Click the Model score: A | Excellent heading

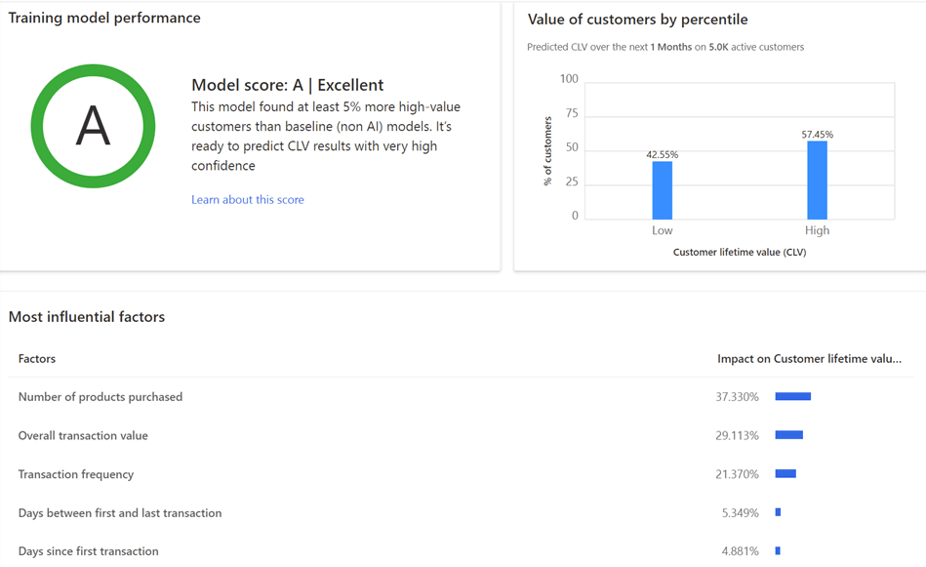click(287, 86)
